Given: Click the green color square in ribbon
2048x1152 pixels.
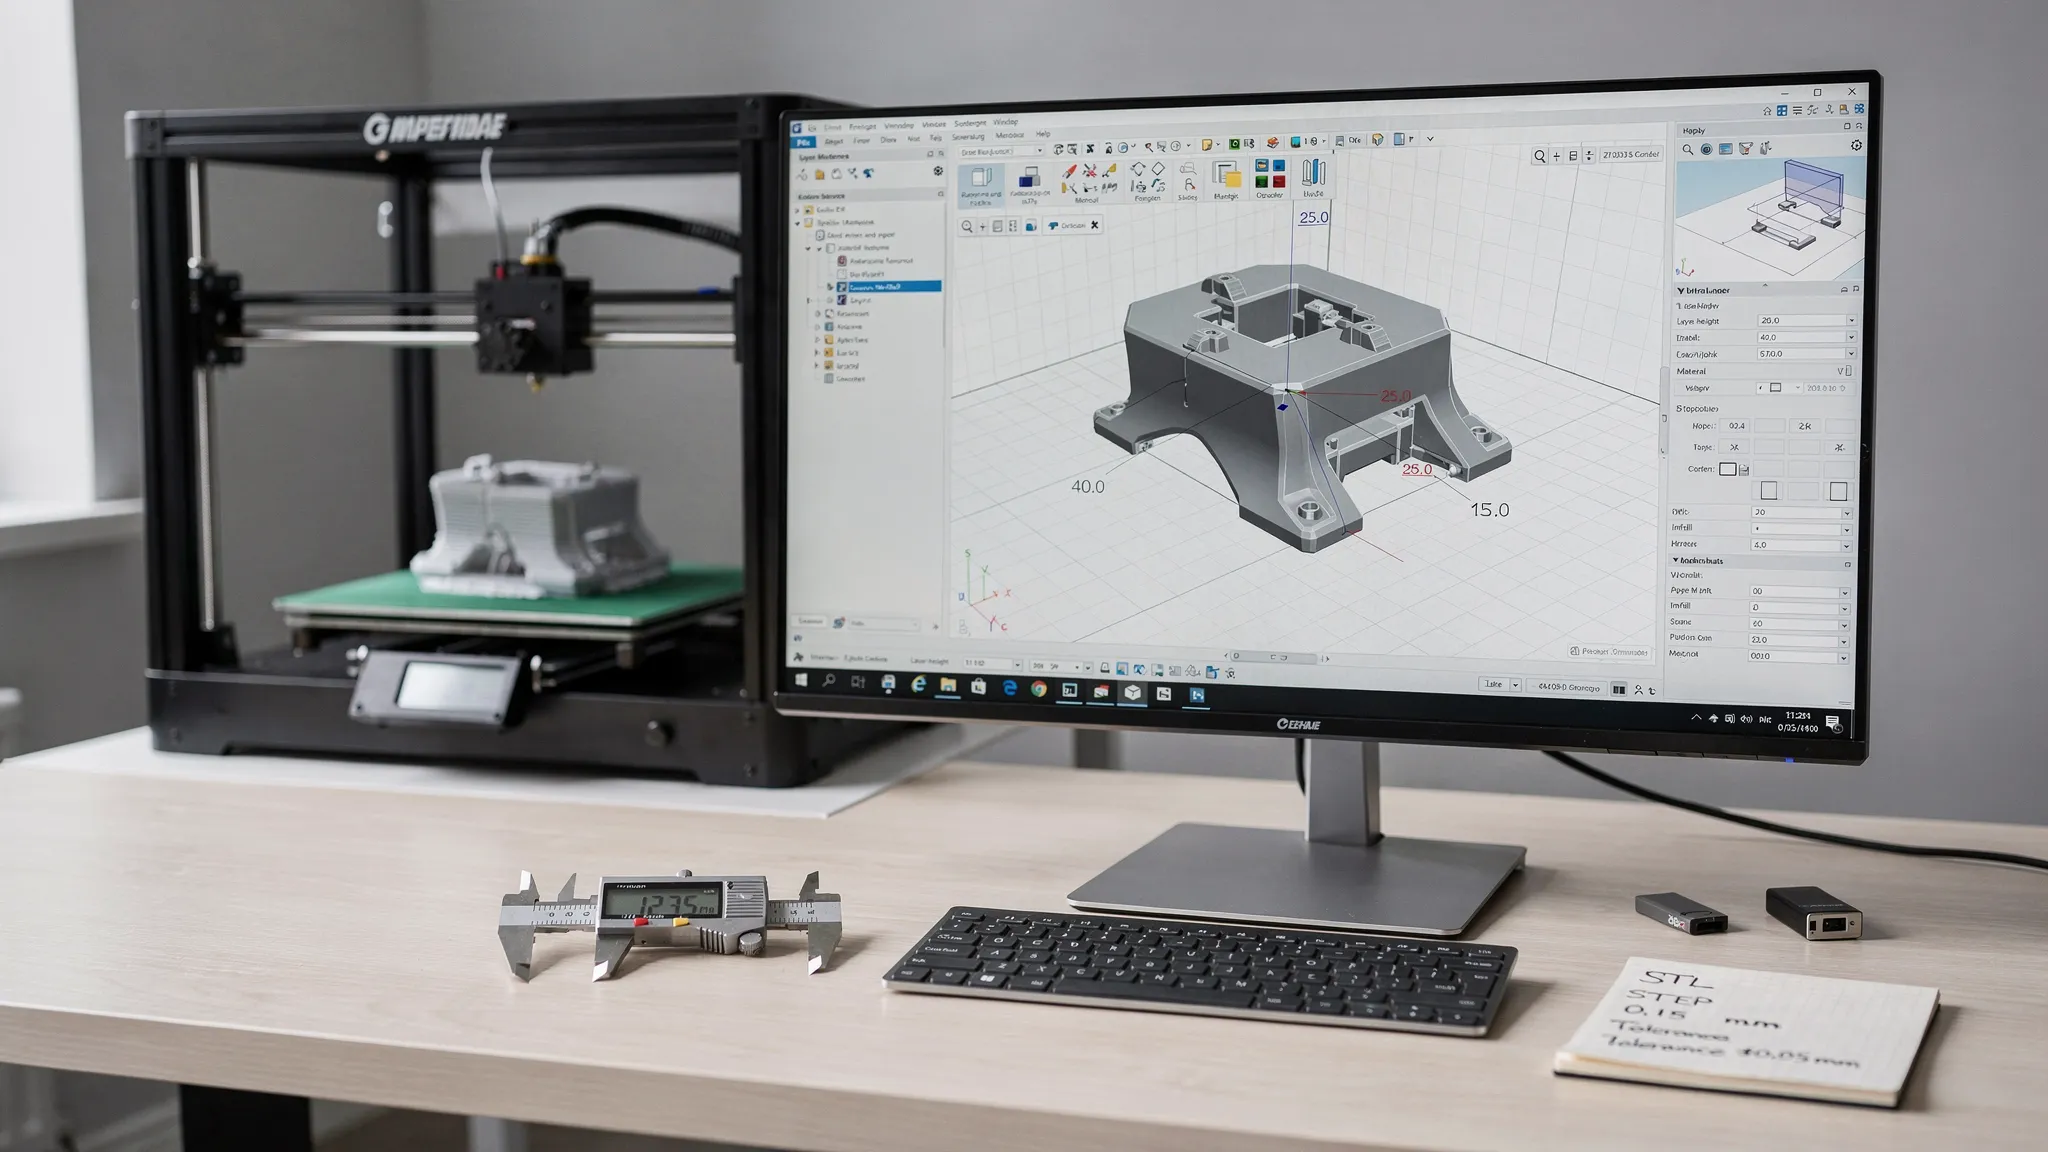Looking at the screenshot, I should [1261, 182].
